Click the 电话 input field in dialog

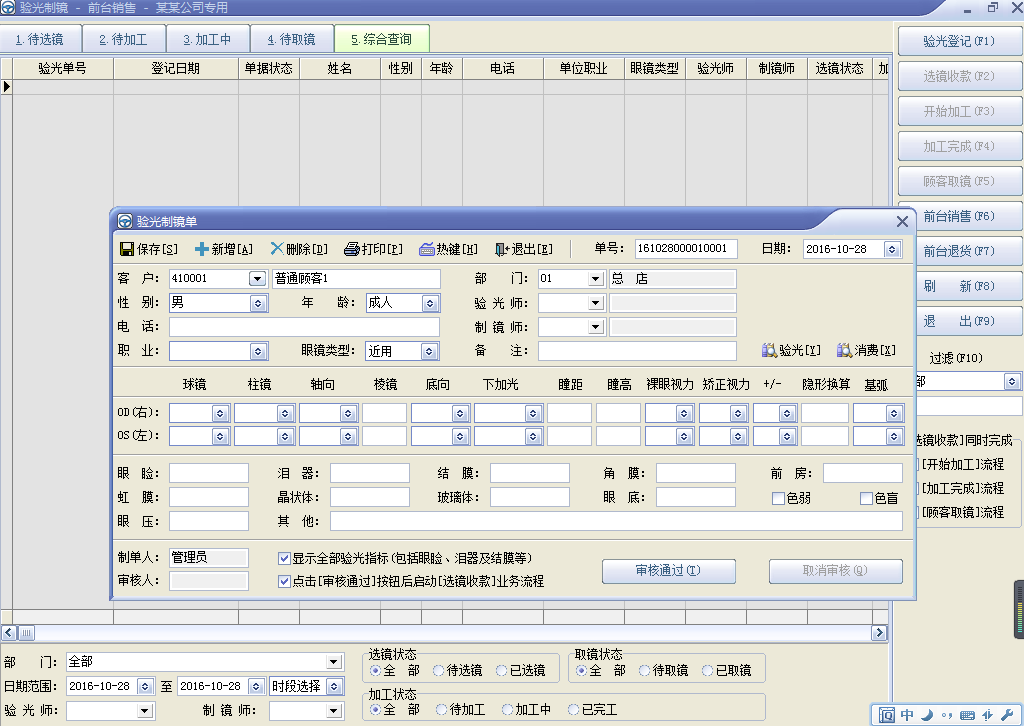tap(304, 326)
